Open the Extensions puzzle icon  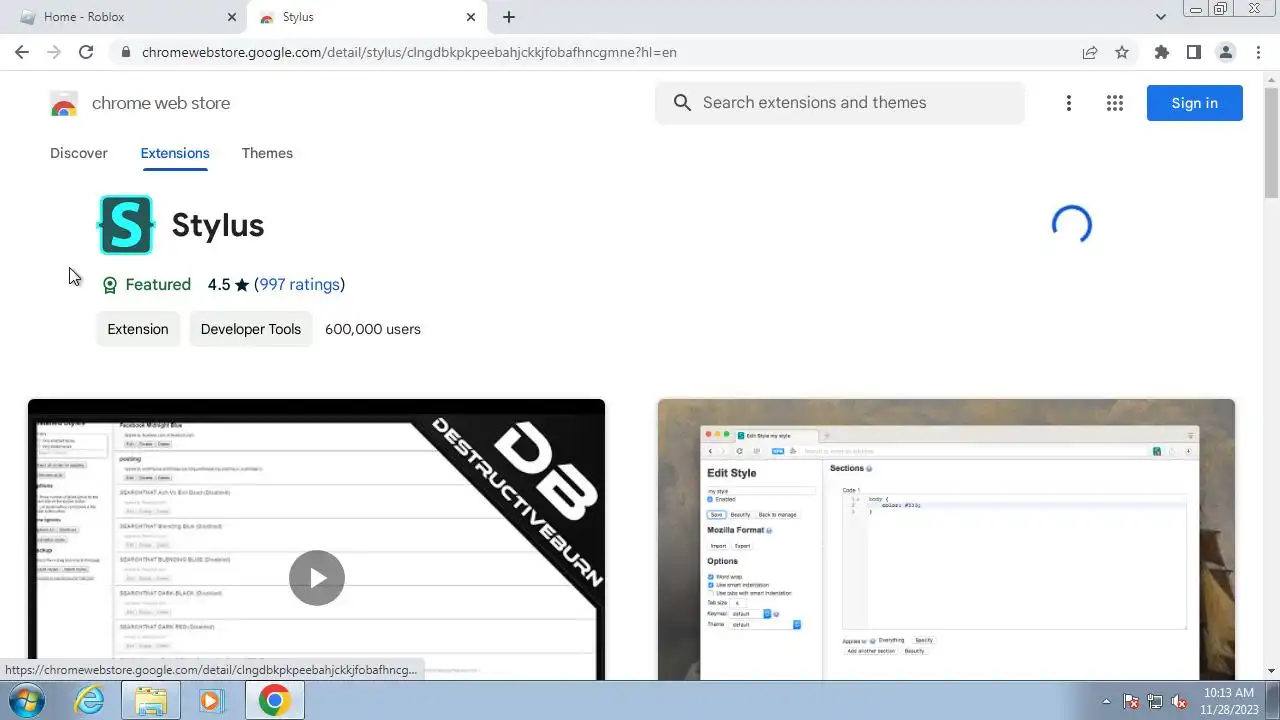1161,52
